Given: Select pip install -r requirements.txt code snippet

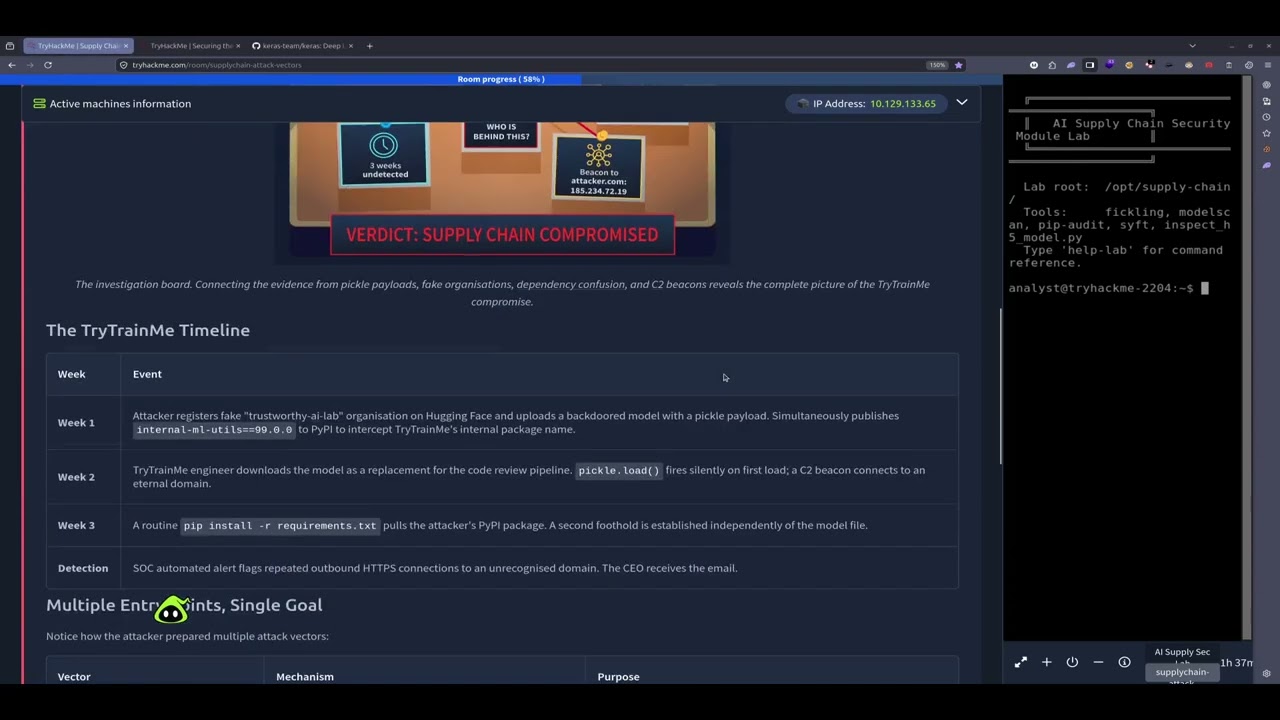Looking at the screenshot, I should 280,525.
